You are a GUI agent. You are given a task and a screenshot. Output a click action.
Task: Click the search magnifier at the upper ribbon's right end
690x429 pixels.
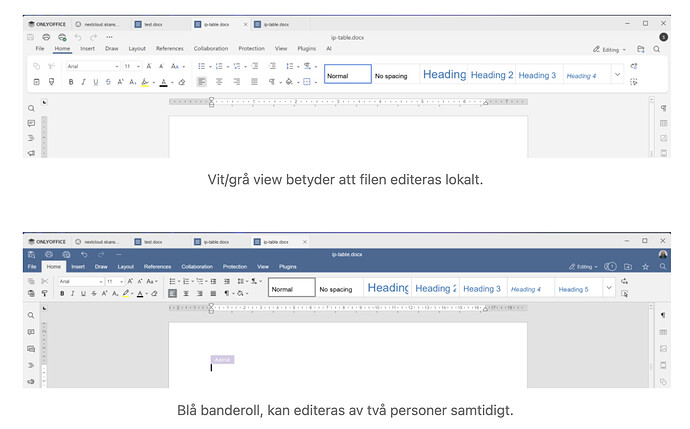pos(657,48)
